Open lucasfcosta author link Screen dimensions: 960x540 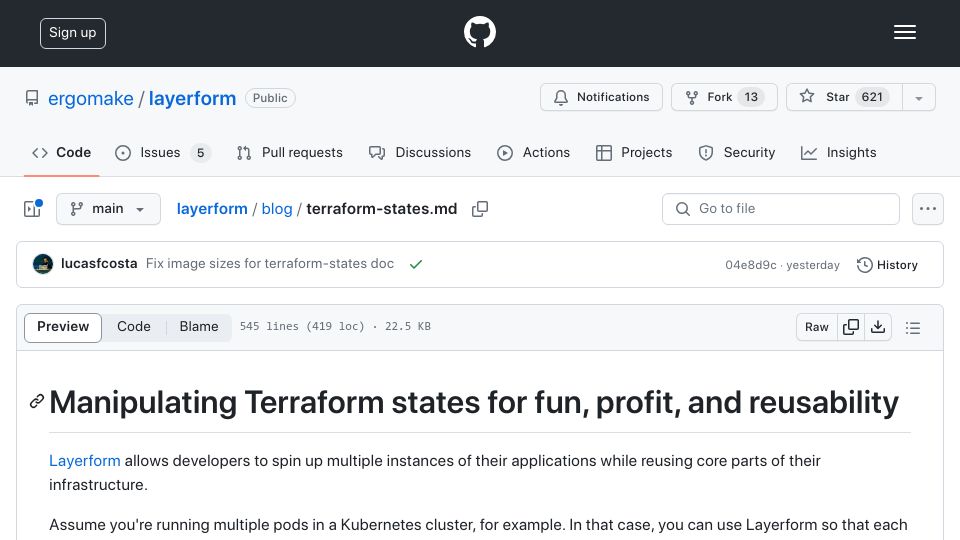tap(99, 264)
